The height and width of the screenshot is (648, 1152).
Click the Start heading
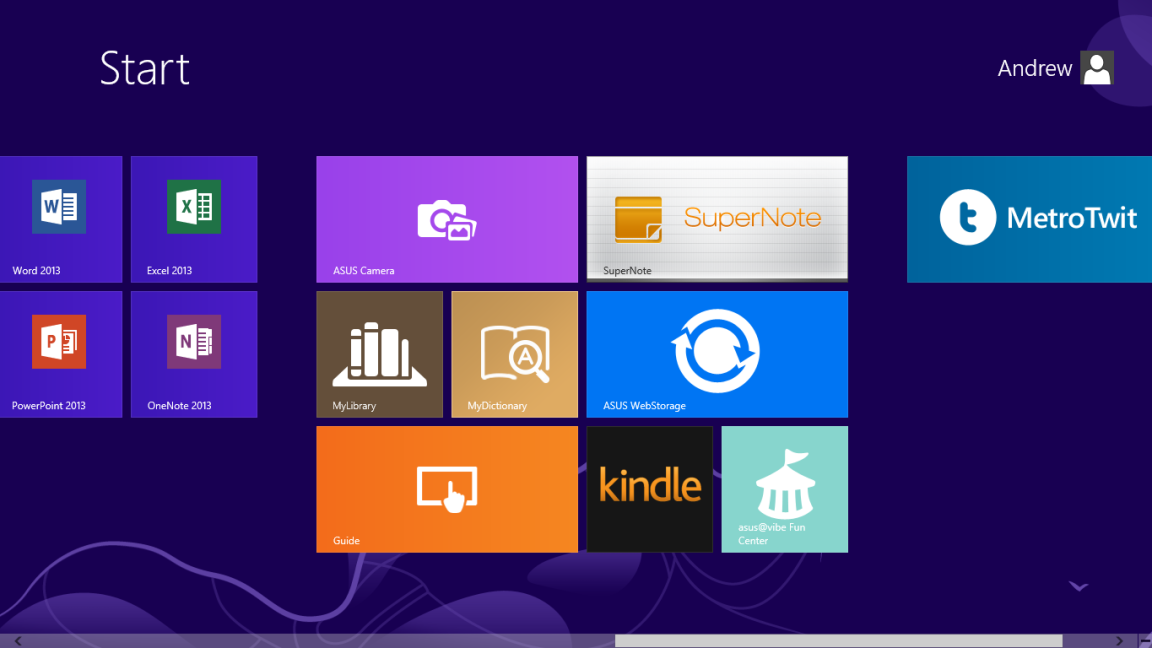pyautogui.click(x=144, y=68)
